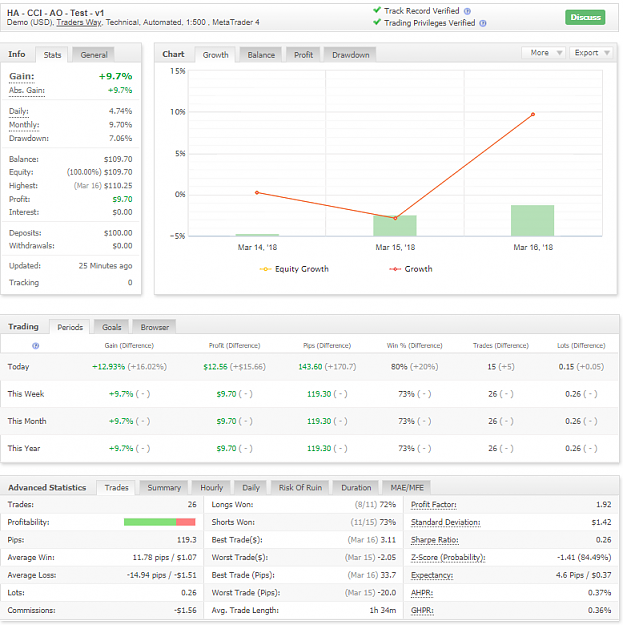Click the Daily label in Info panel
The image size is (623, 625).
19,111
